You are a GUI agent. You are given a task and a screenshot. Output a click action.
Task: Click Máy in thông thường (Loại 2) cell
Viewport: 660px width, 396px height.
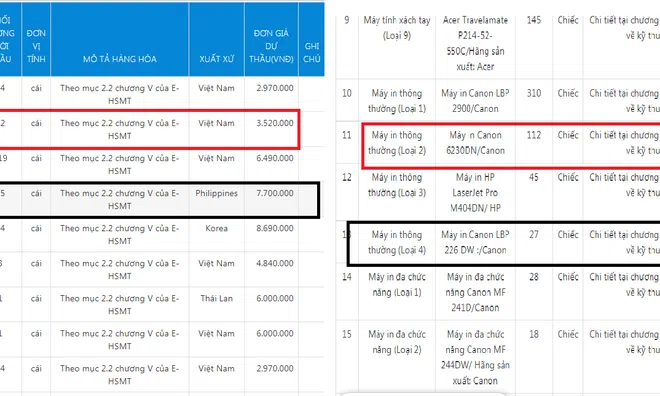point(397,143)
